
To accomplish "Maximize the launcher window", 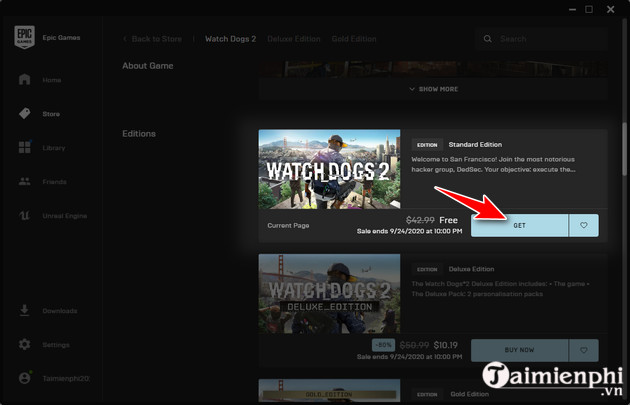I will [589, 9].
